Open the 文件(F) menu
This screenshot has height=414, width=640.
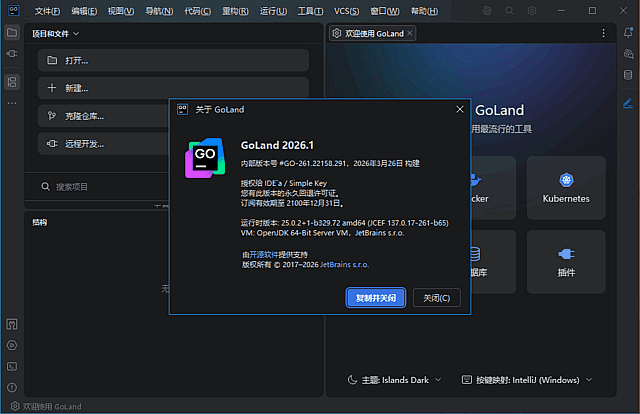coord(47,10)
